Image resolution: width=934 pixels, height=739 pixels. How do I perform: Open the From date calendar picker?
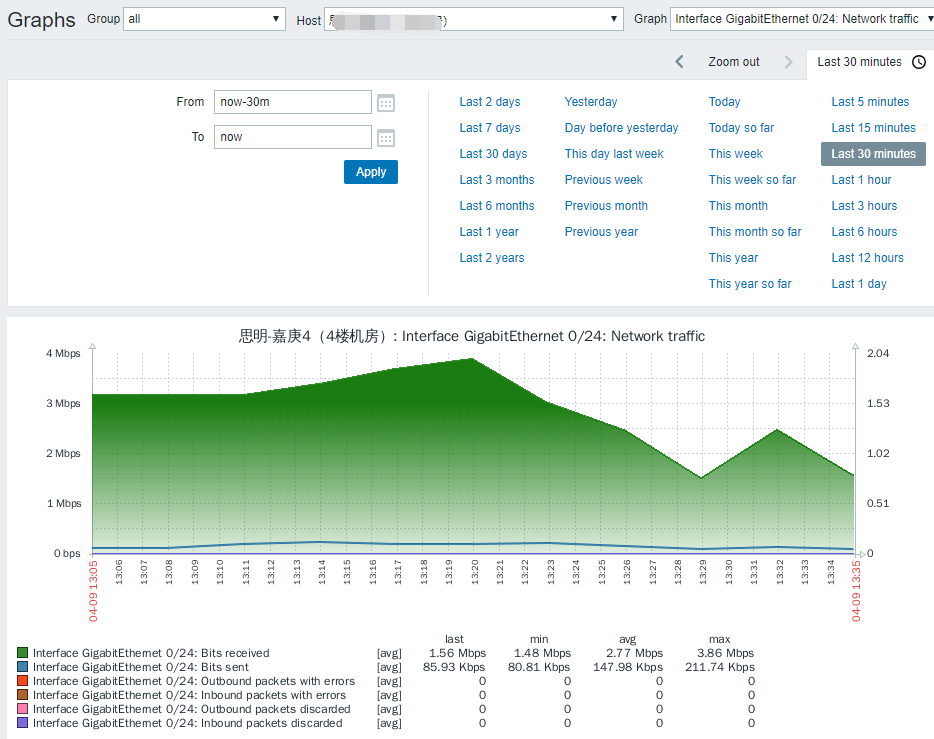point(386,102)
